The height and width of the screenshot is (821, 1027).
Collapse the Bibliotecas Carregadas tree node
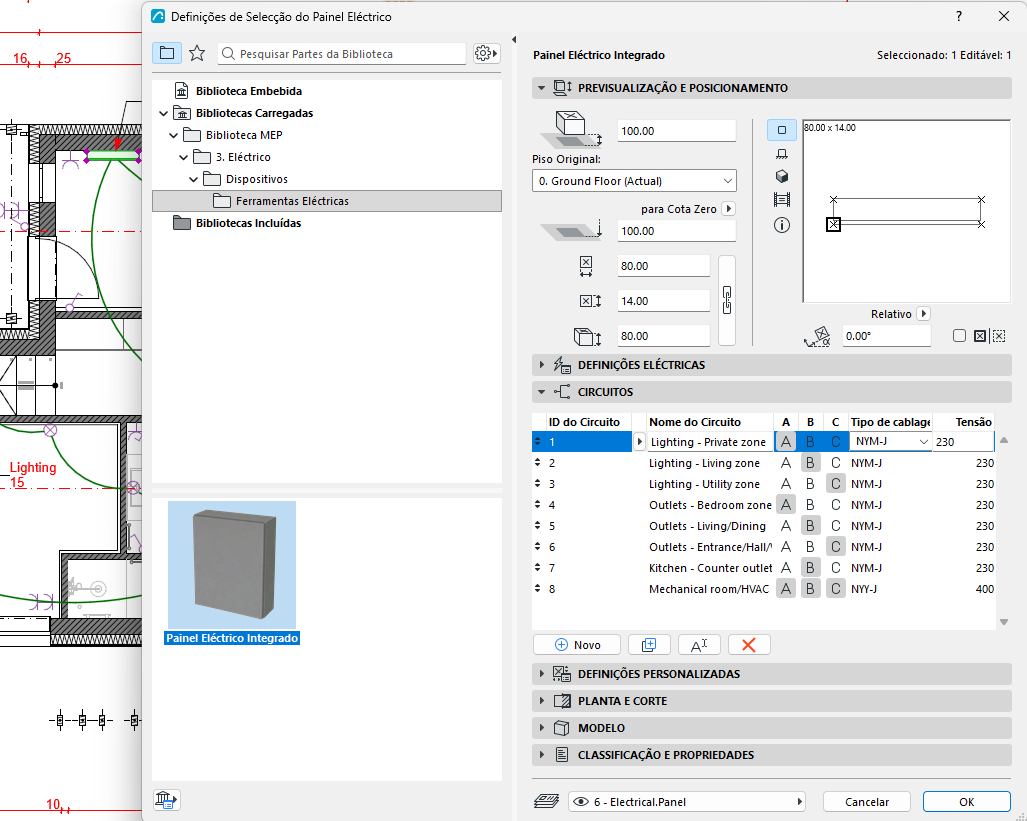pos(164,113)
